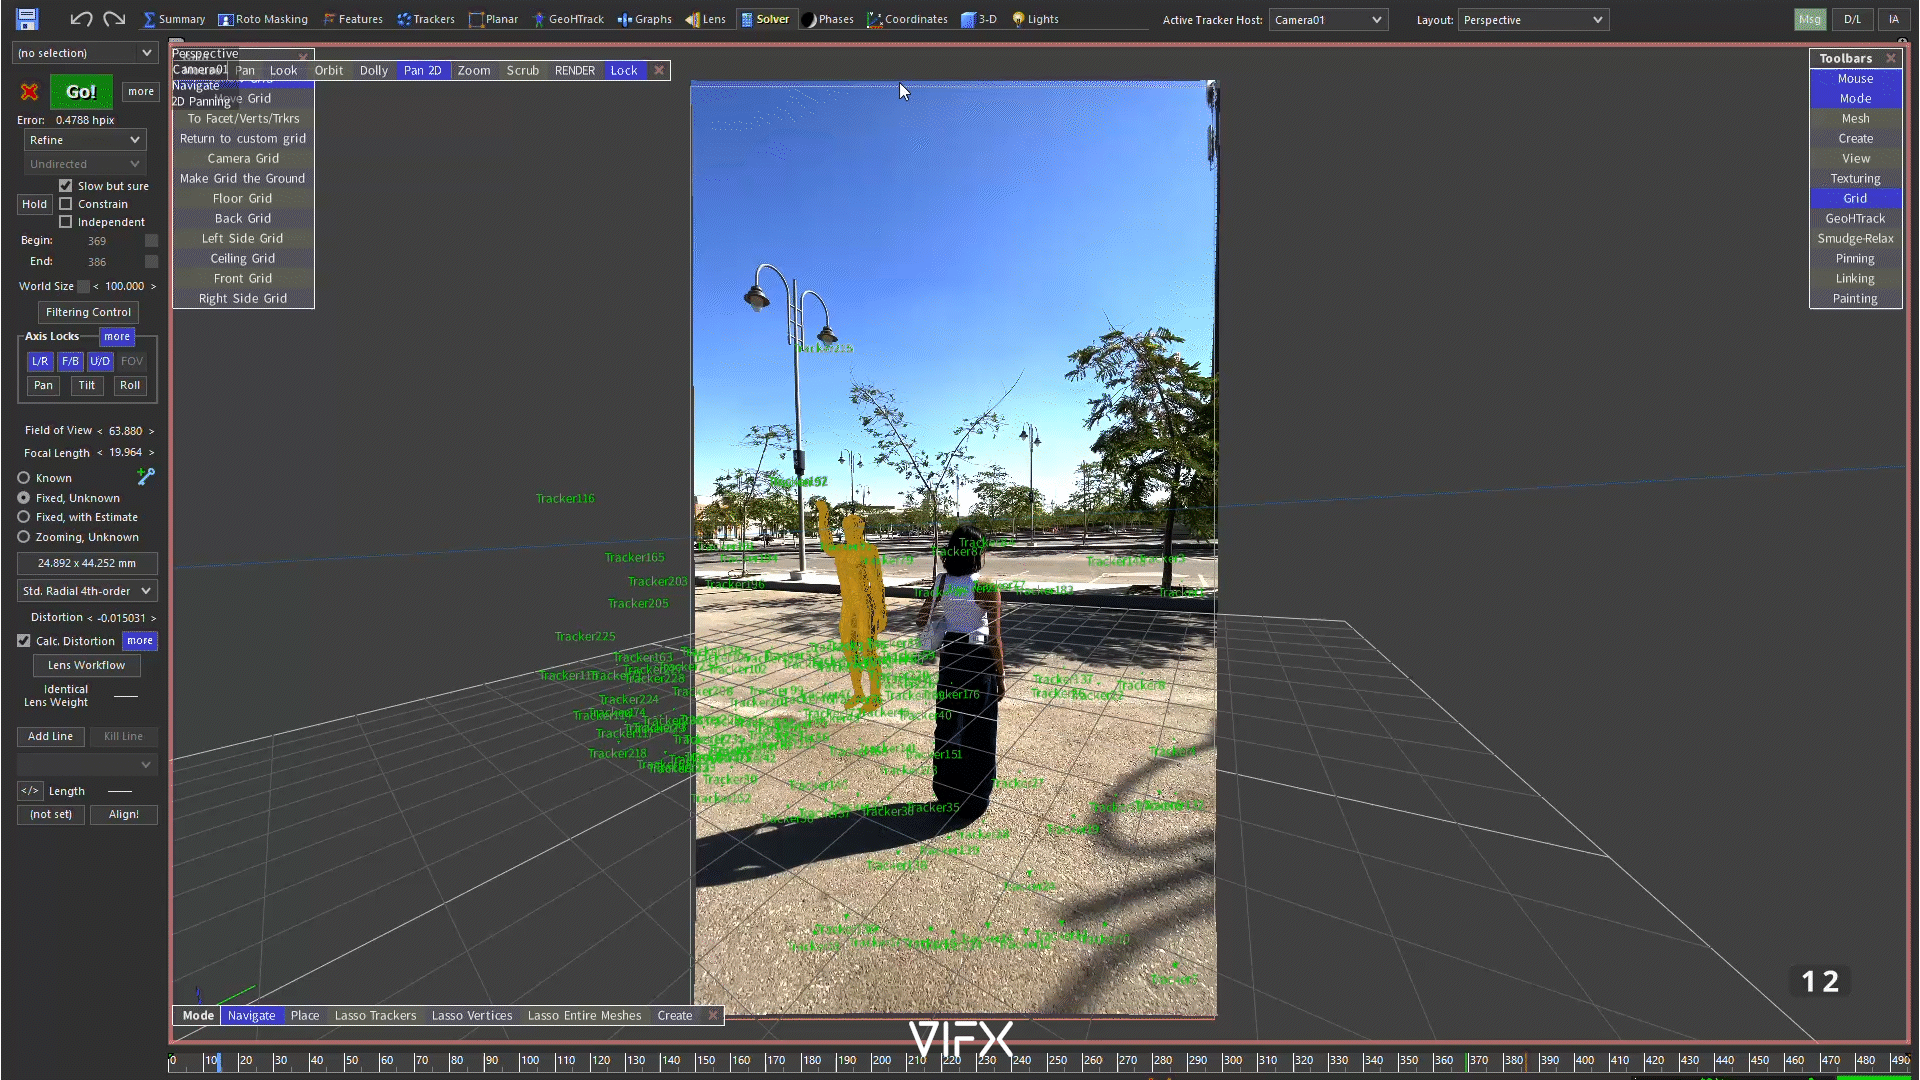
Task: Select Zooming, Unknown radio button
Action: click(x=24, y=537)
